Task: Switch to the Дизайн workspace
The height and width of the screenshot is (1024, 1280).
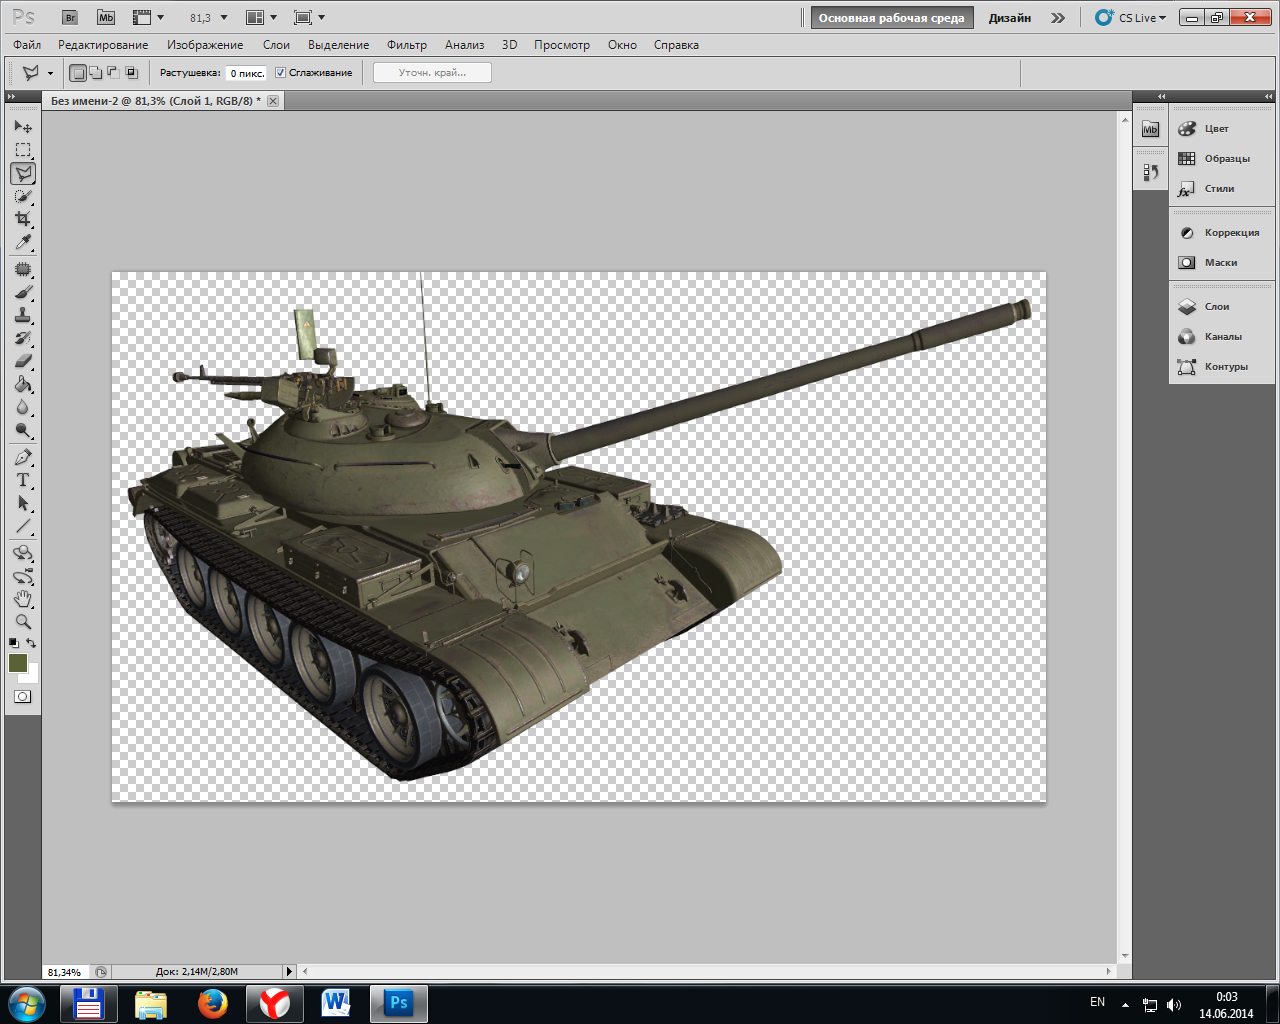Action: point(1010,18)
